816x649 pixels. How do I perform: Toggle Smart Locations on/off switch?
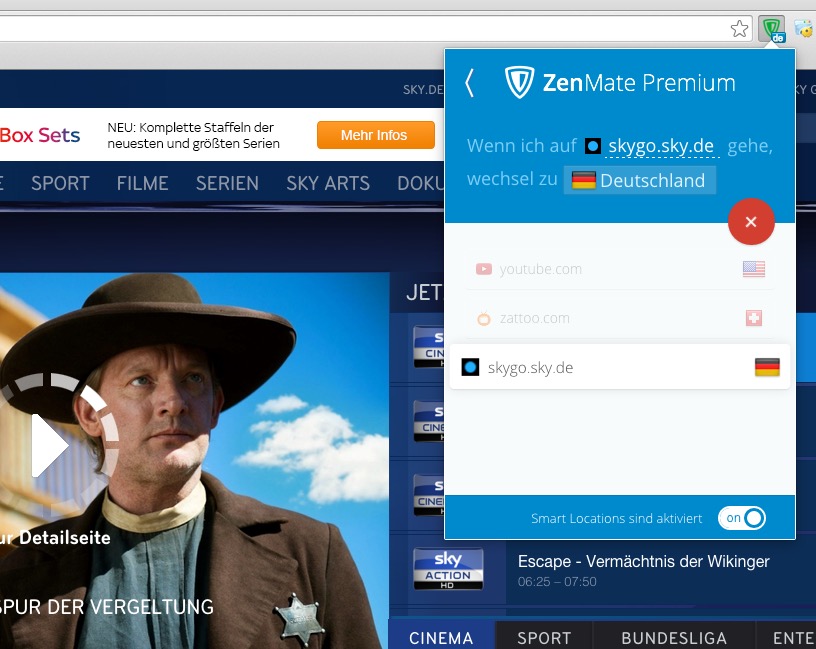pos(742,518)
